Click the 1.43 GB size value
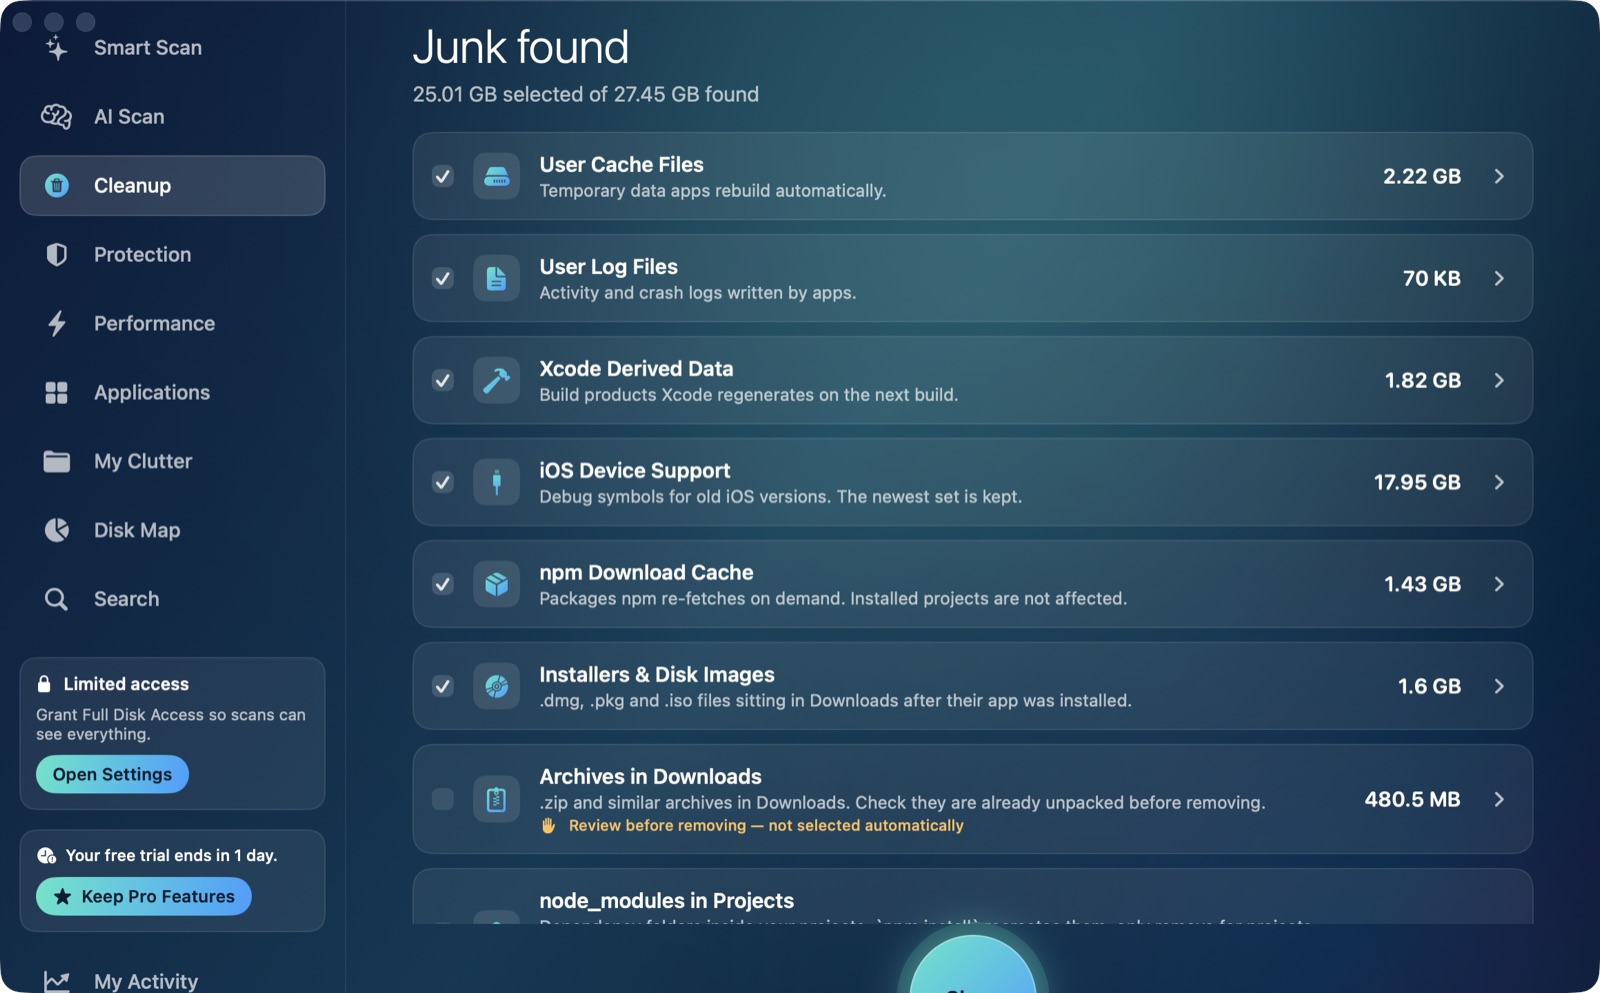 pos(1422,585)
